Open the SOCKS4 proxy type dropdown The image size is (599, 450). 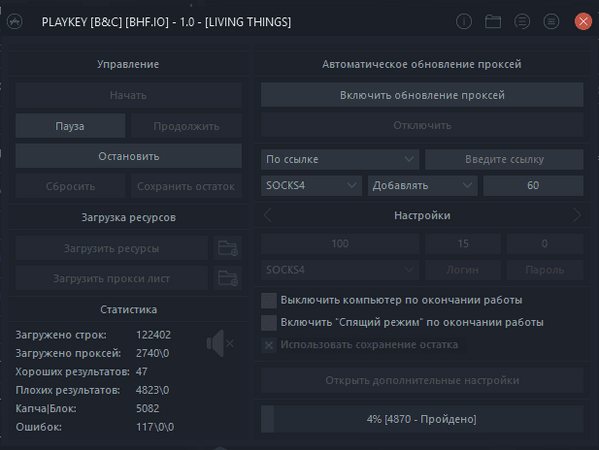pyautogui.click(x=311, y=186)
